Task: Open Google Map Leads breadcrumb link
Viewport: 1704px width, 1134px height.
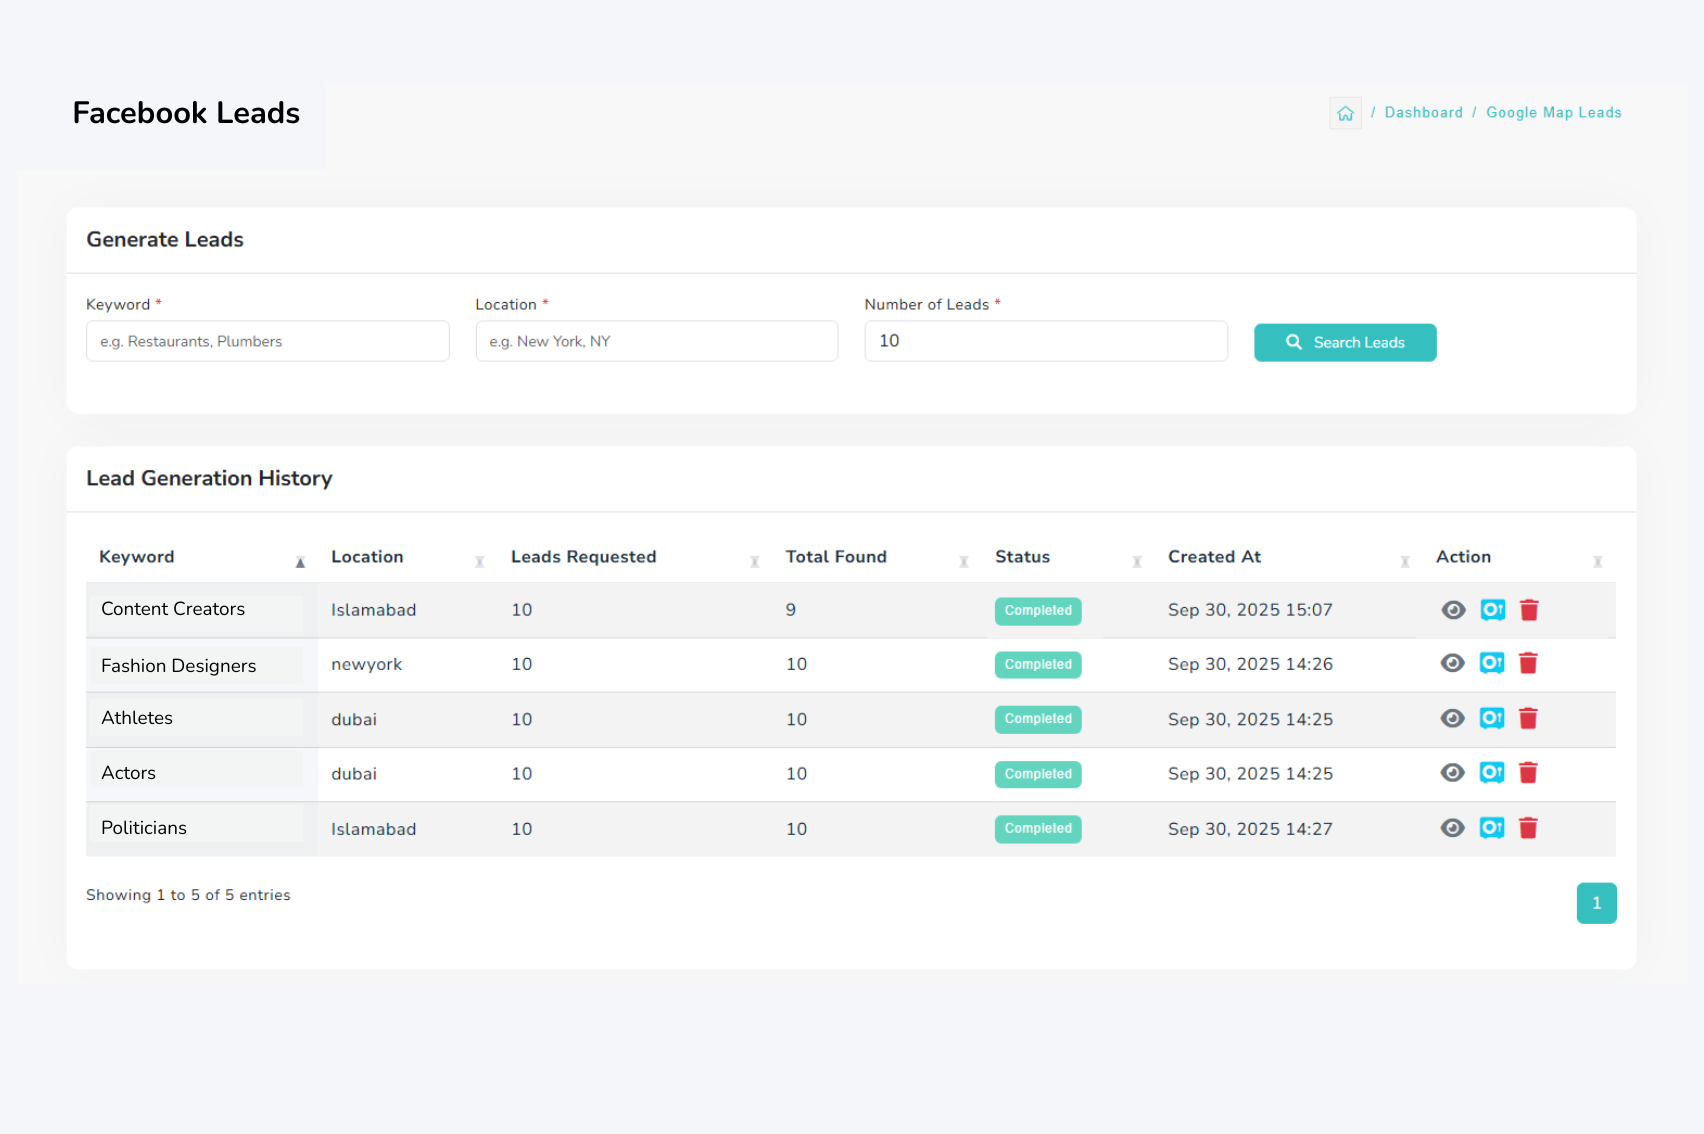Action: click(x=1553, y=113)
